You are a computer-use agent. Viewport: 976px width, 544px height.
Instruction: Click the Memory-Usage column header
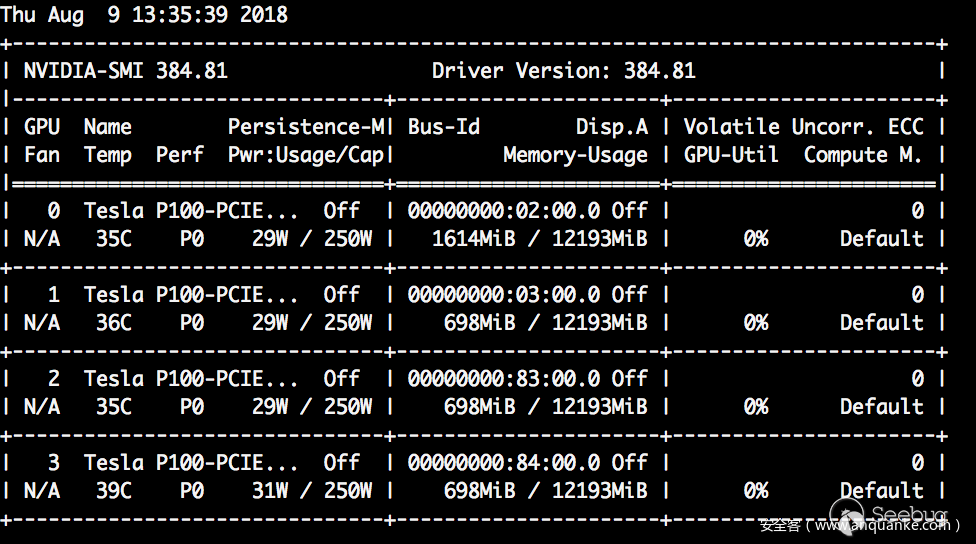tap(575, 155)
